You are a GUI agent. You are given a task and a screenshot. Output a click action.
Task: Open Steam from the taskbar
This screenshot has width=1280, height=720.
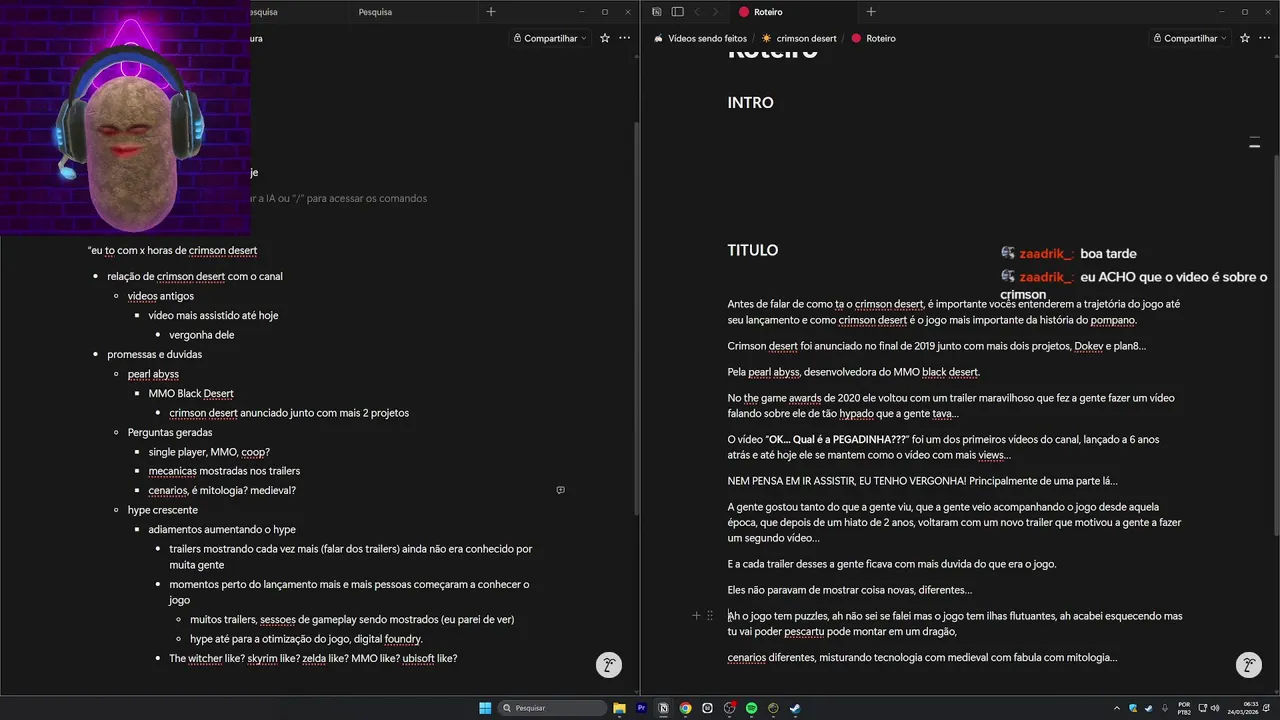795,708
